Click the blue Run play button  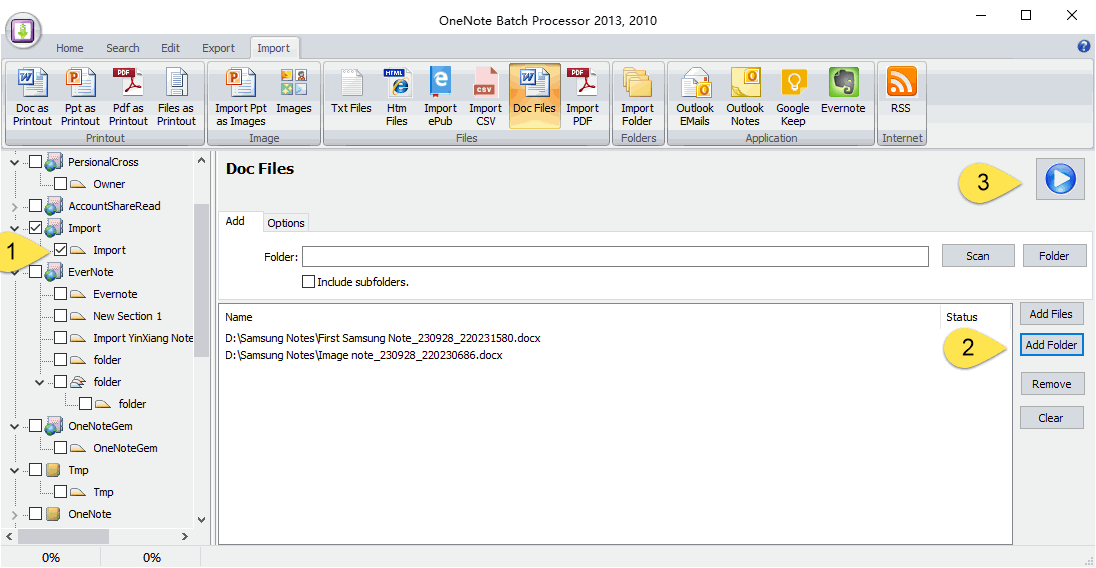coord(1060,180)
